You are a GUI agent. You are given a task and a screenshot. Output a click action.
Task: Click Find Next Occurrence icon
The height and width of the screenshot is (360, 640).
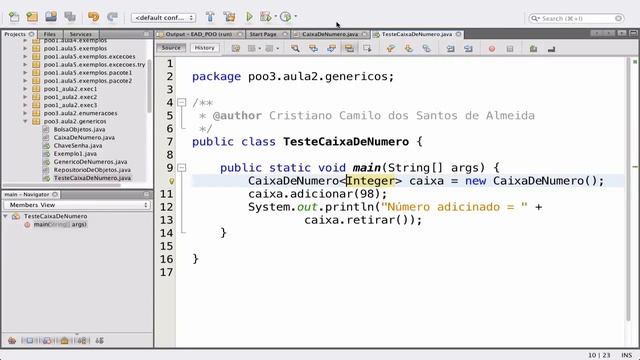pos(331,49)
